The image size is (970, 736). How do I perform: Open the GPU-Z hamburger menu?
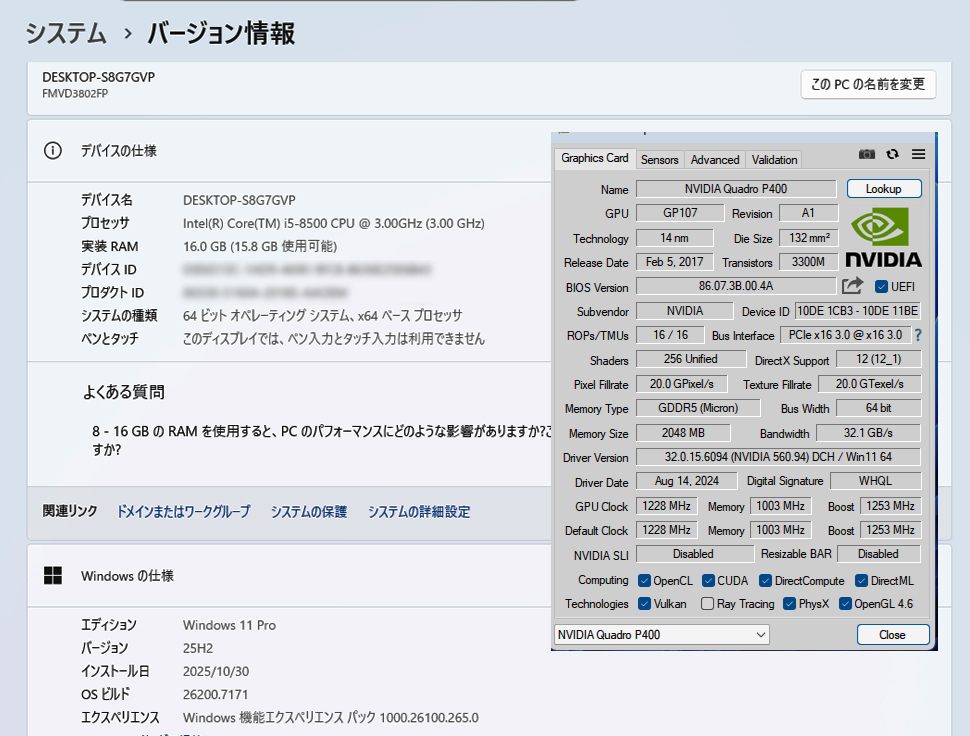tap(918, 154)
